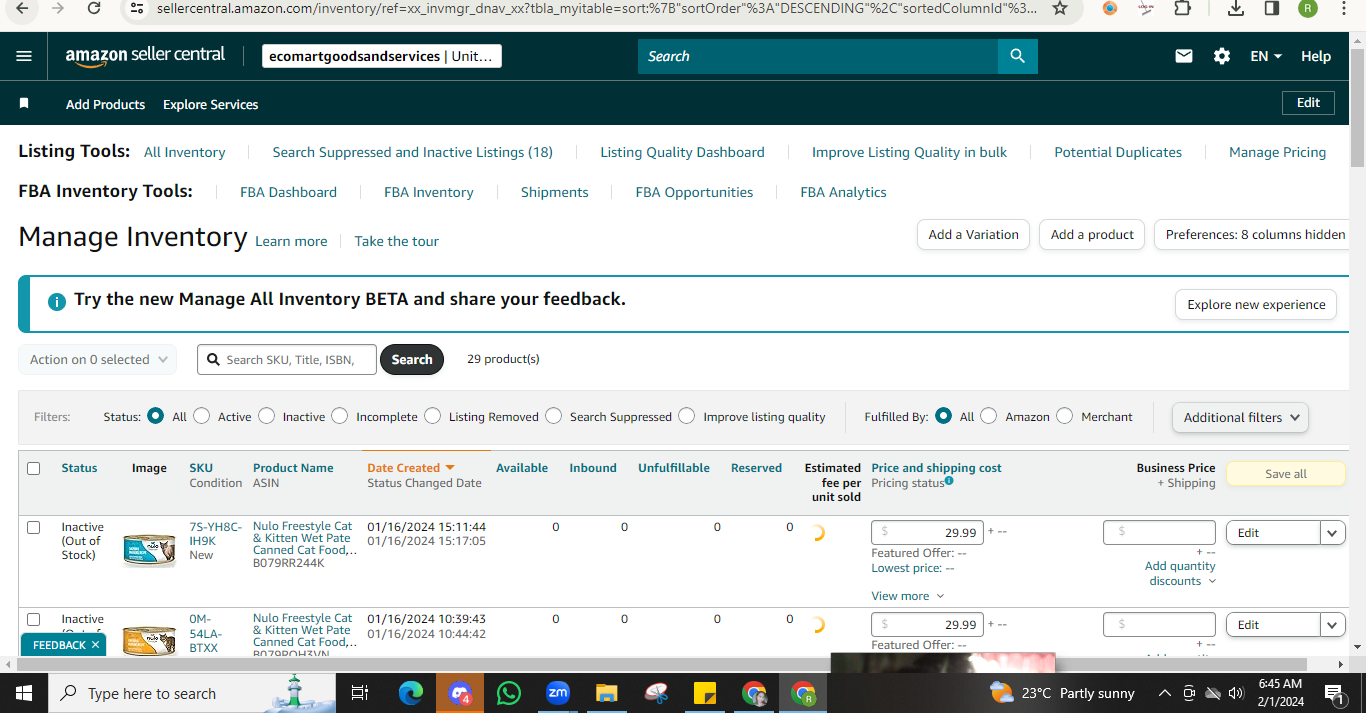Open Shipments tool
Screen dimensions: 1366x713
click(554, 192)
